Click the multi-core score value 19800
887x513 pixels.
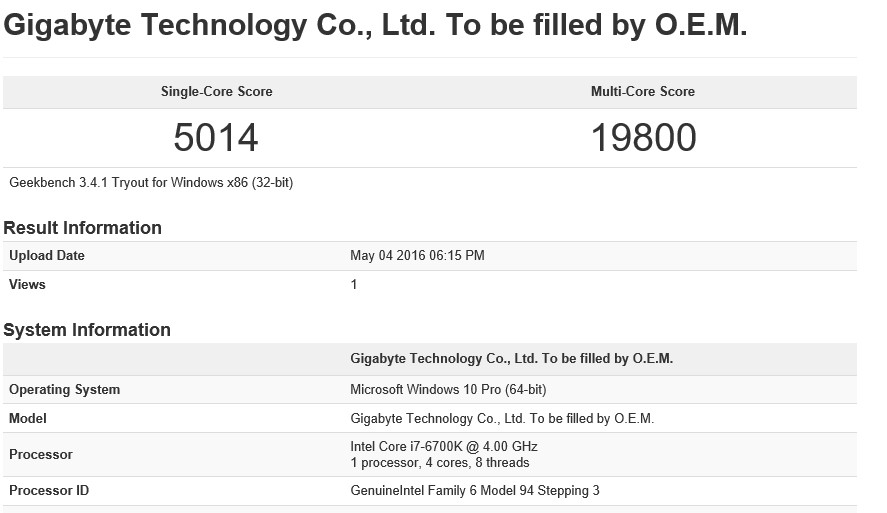pyautogui.click(x=643, y=138)
